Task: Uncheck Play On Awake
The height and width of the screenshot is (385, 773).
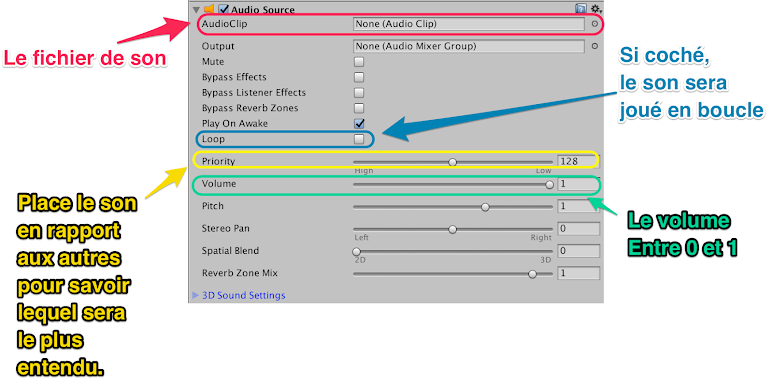Action: (x=359, y=123)
